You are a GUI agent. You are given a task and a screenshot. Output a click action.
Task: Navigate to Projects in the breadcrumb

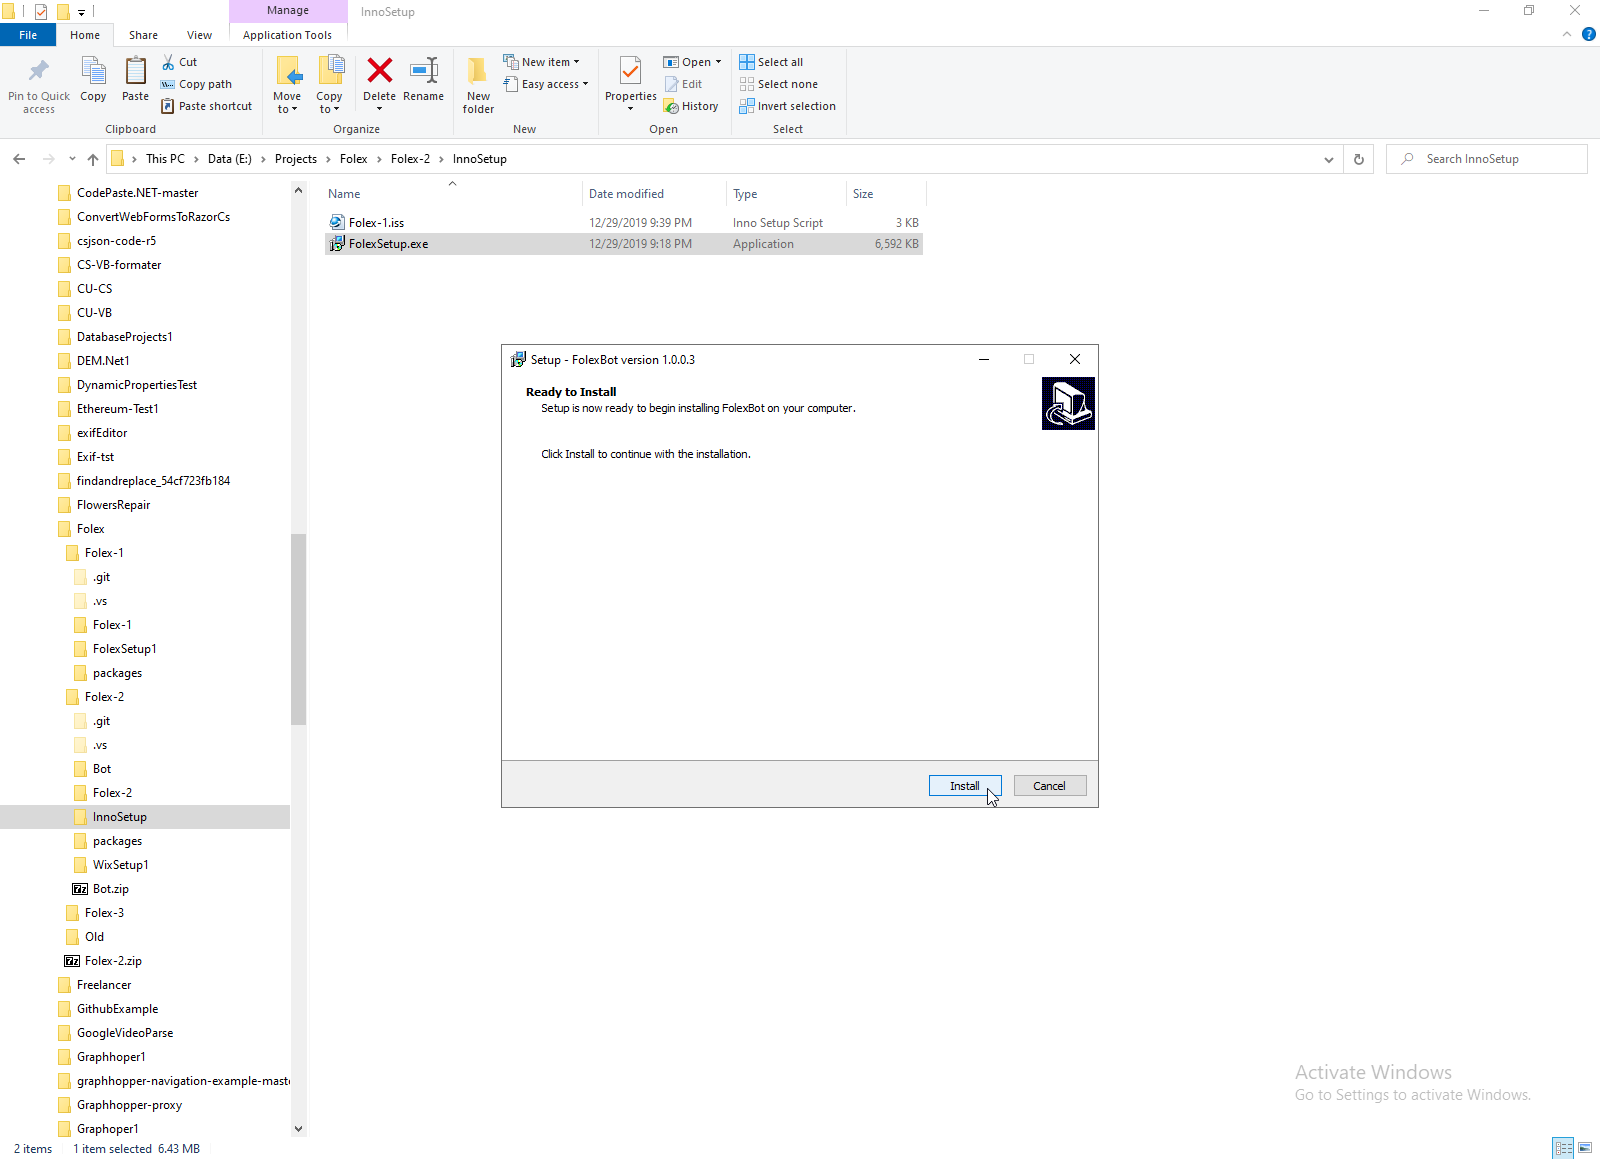(296, 159)
